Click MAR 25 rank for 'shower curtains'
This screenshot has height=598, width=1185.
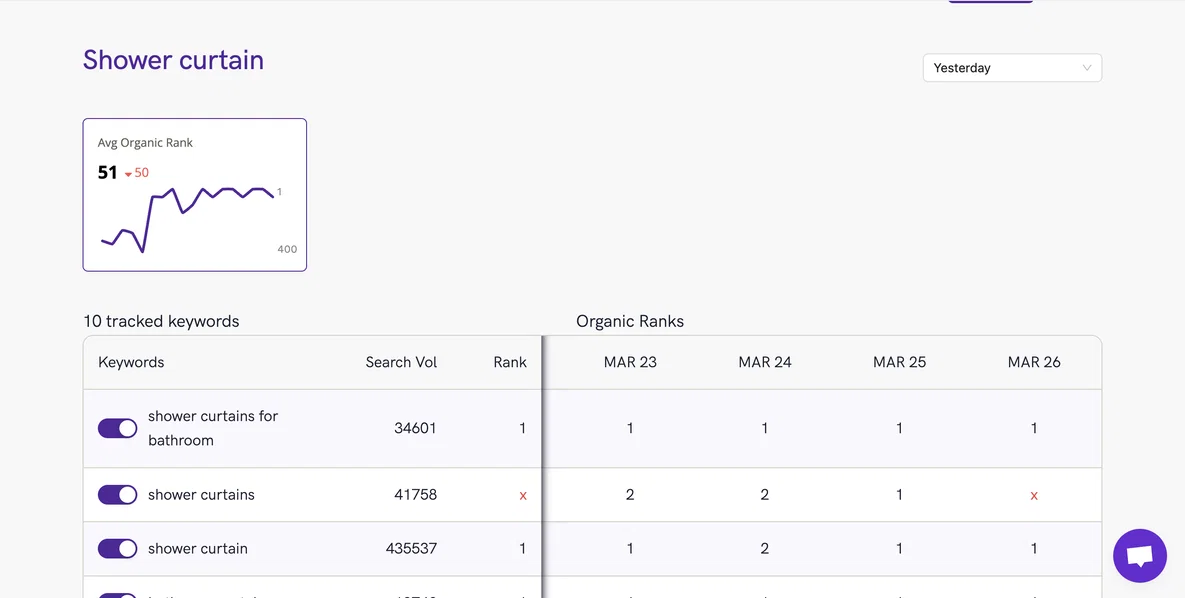(899, 495)
